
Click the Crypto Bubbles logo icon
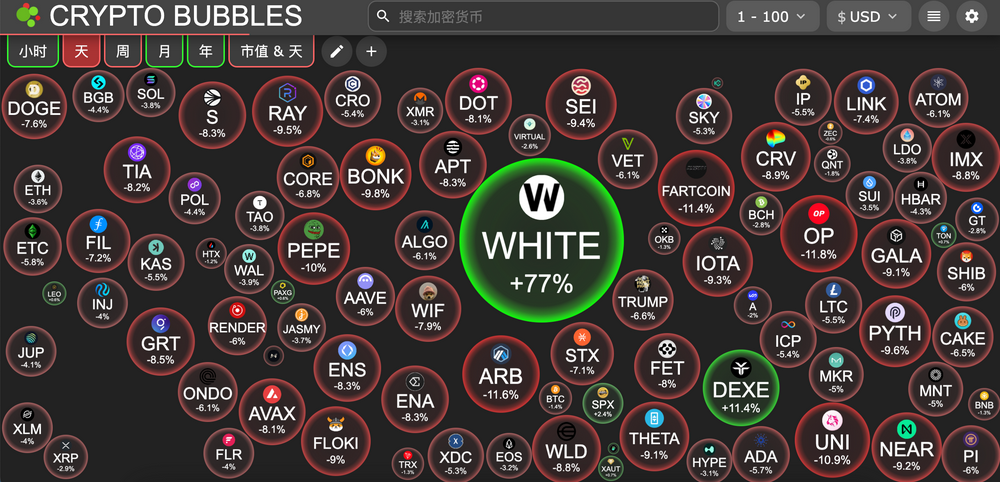click(28, 16)
